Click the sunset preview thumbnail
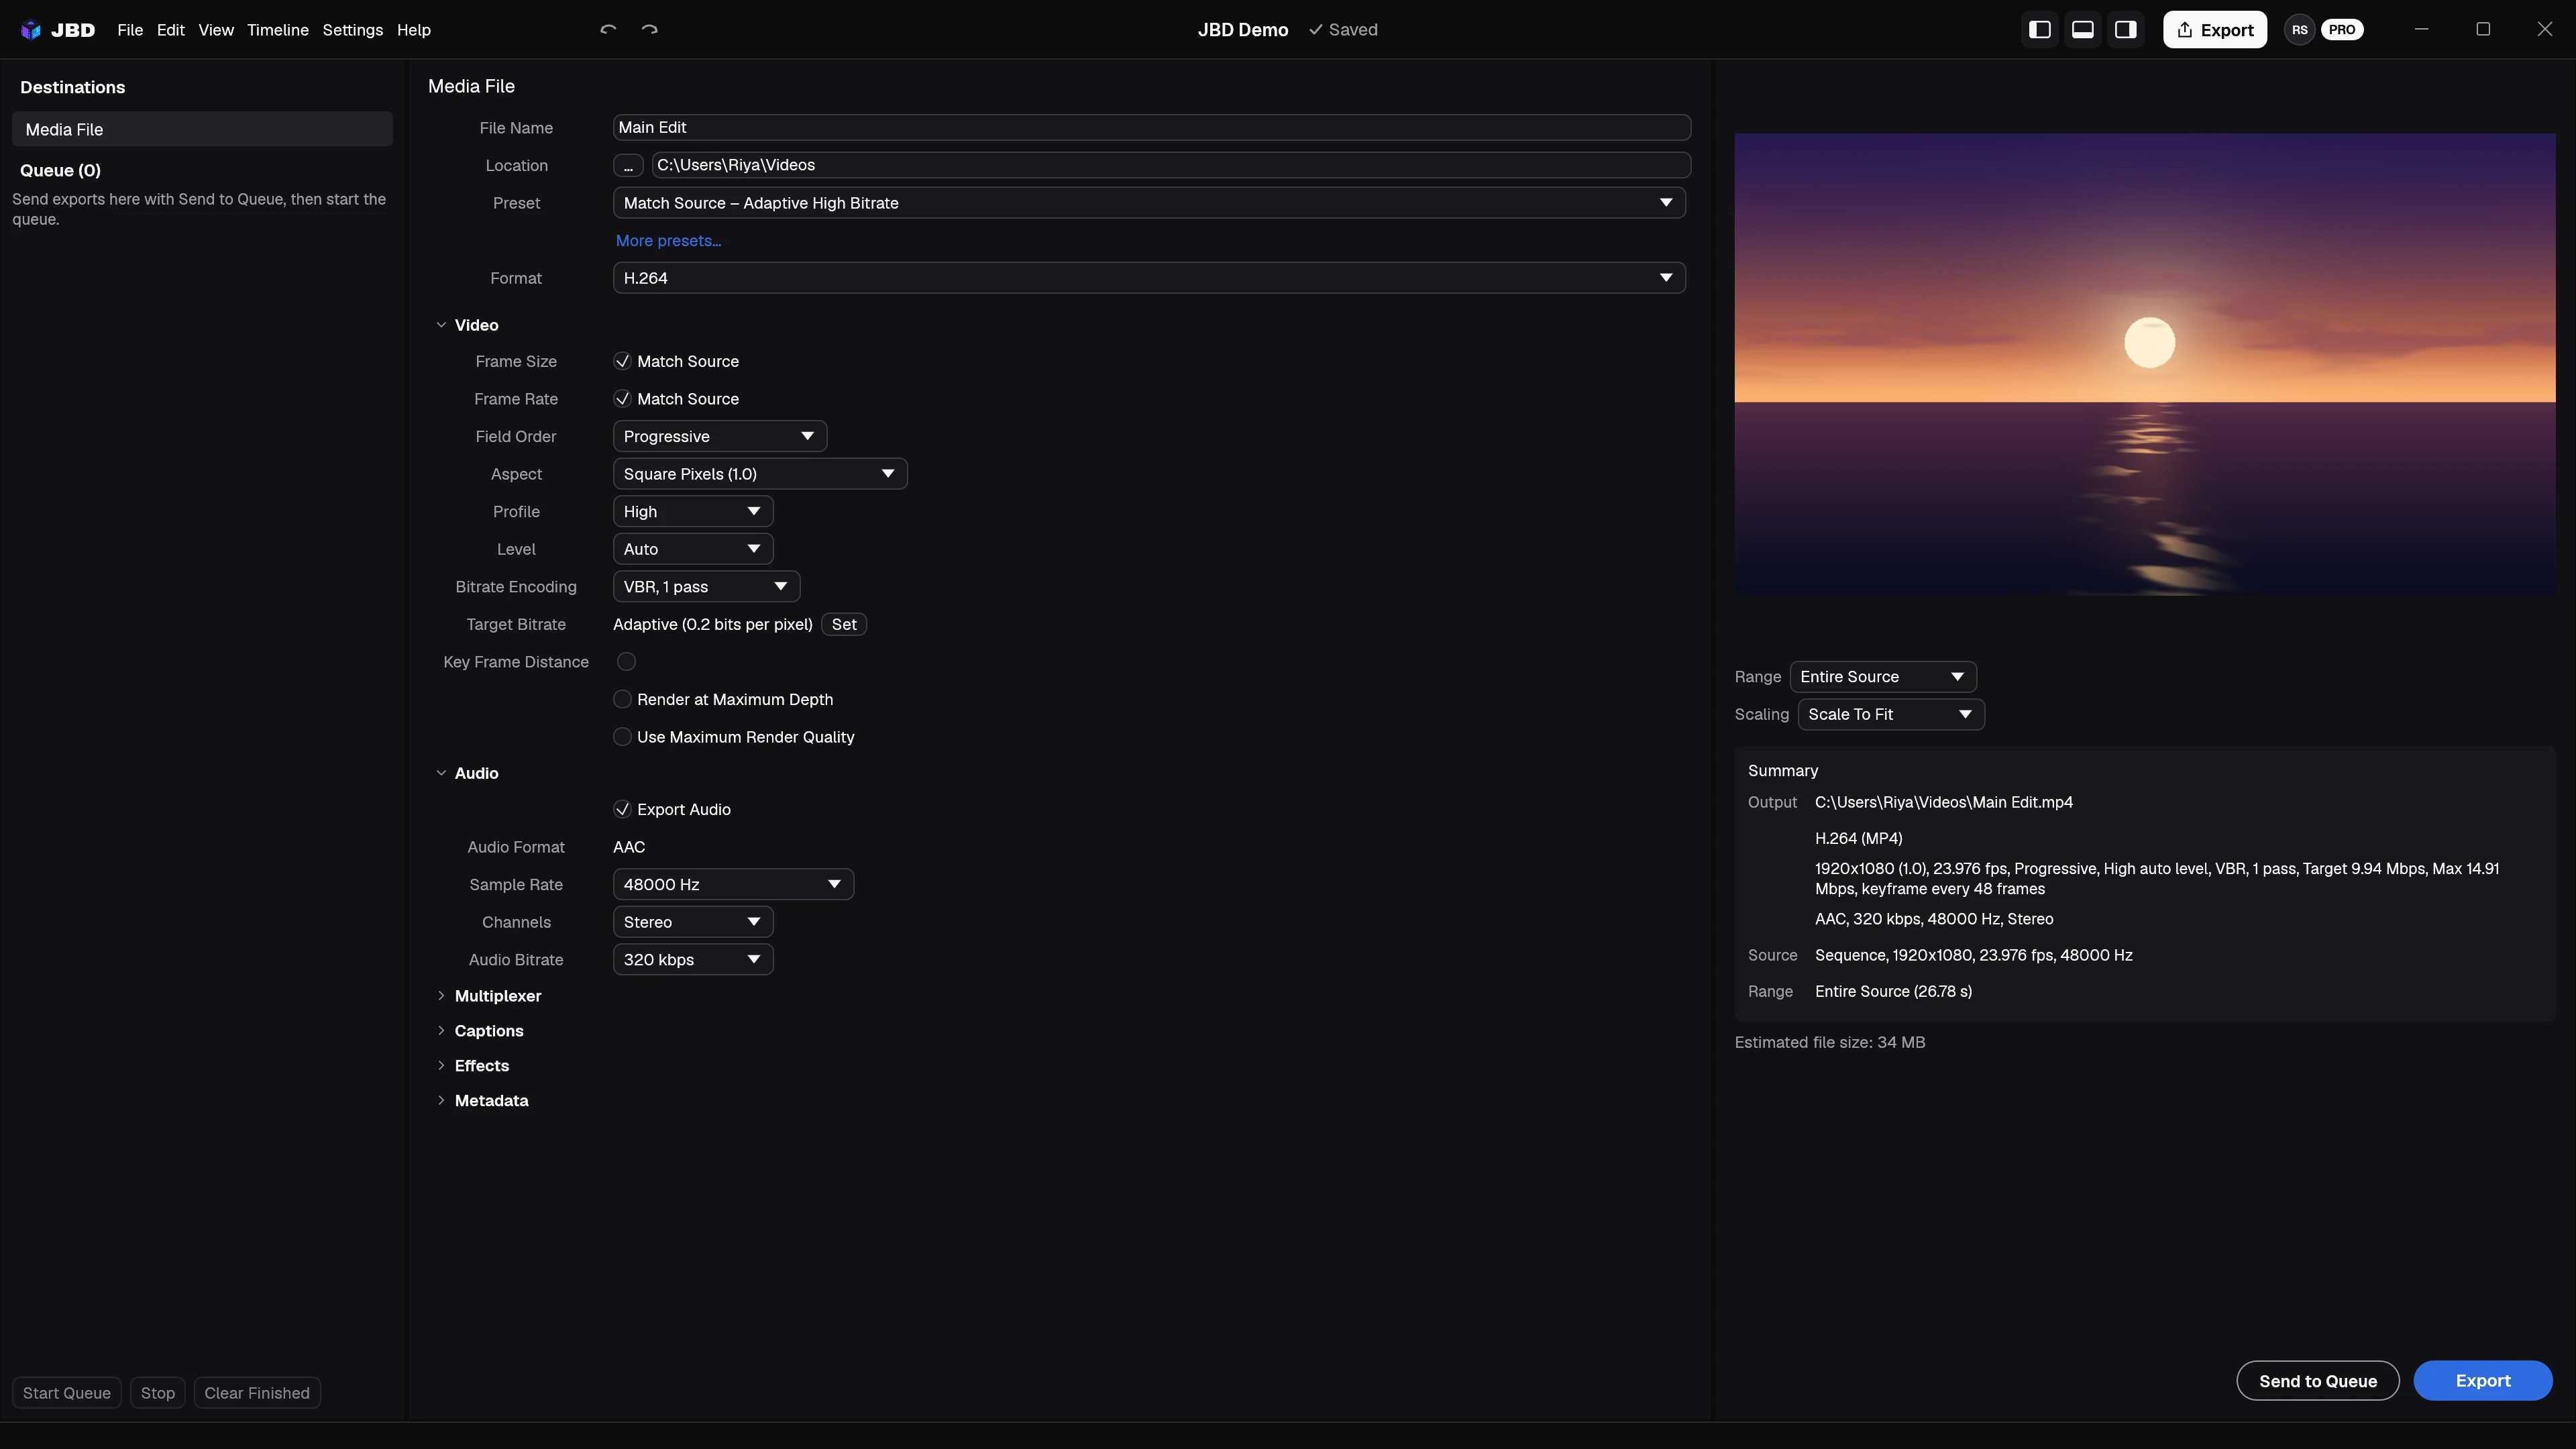This screenshot has width=2576, height=1449. tap(2145, 365)
